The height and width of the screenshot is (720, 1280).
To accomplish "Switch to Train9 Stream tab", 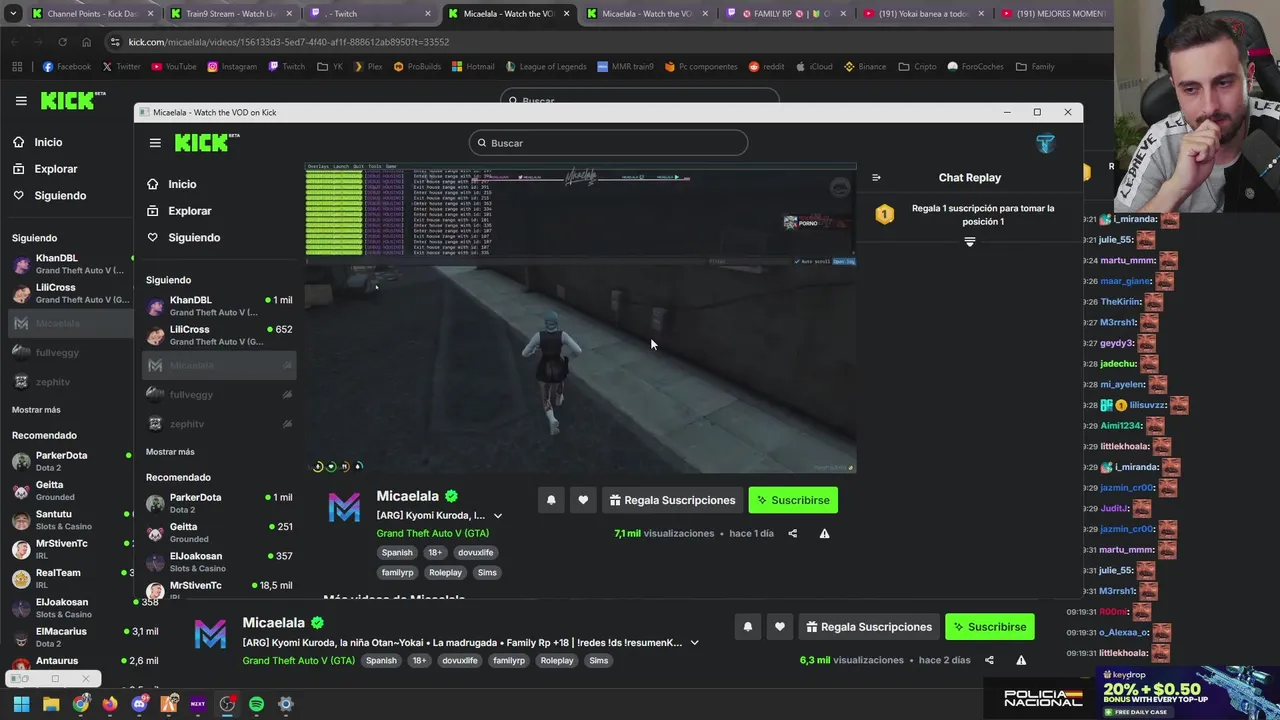I will click(x=232, y=14).
